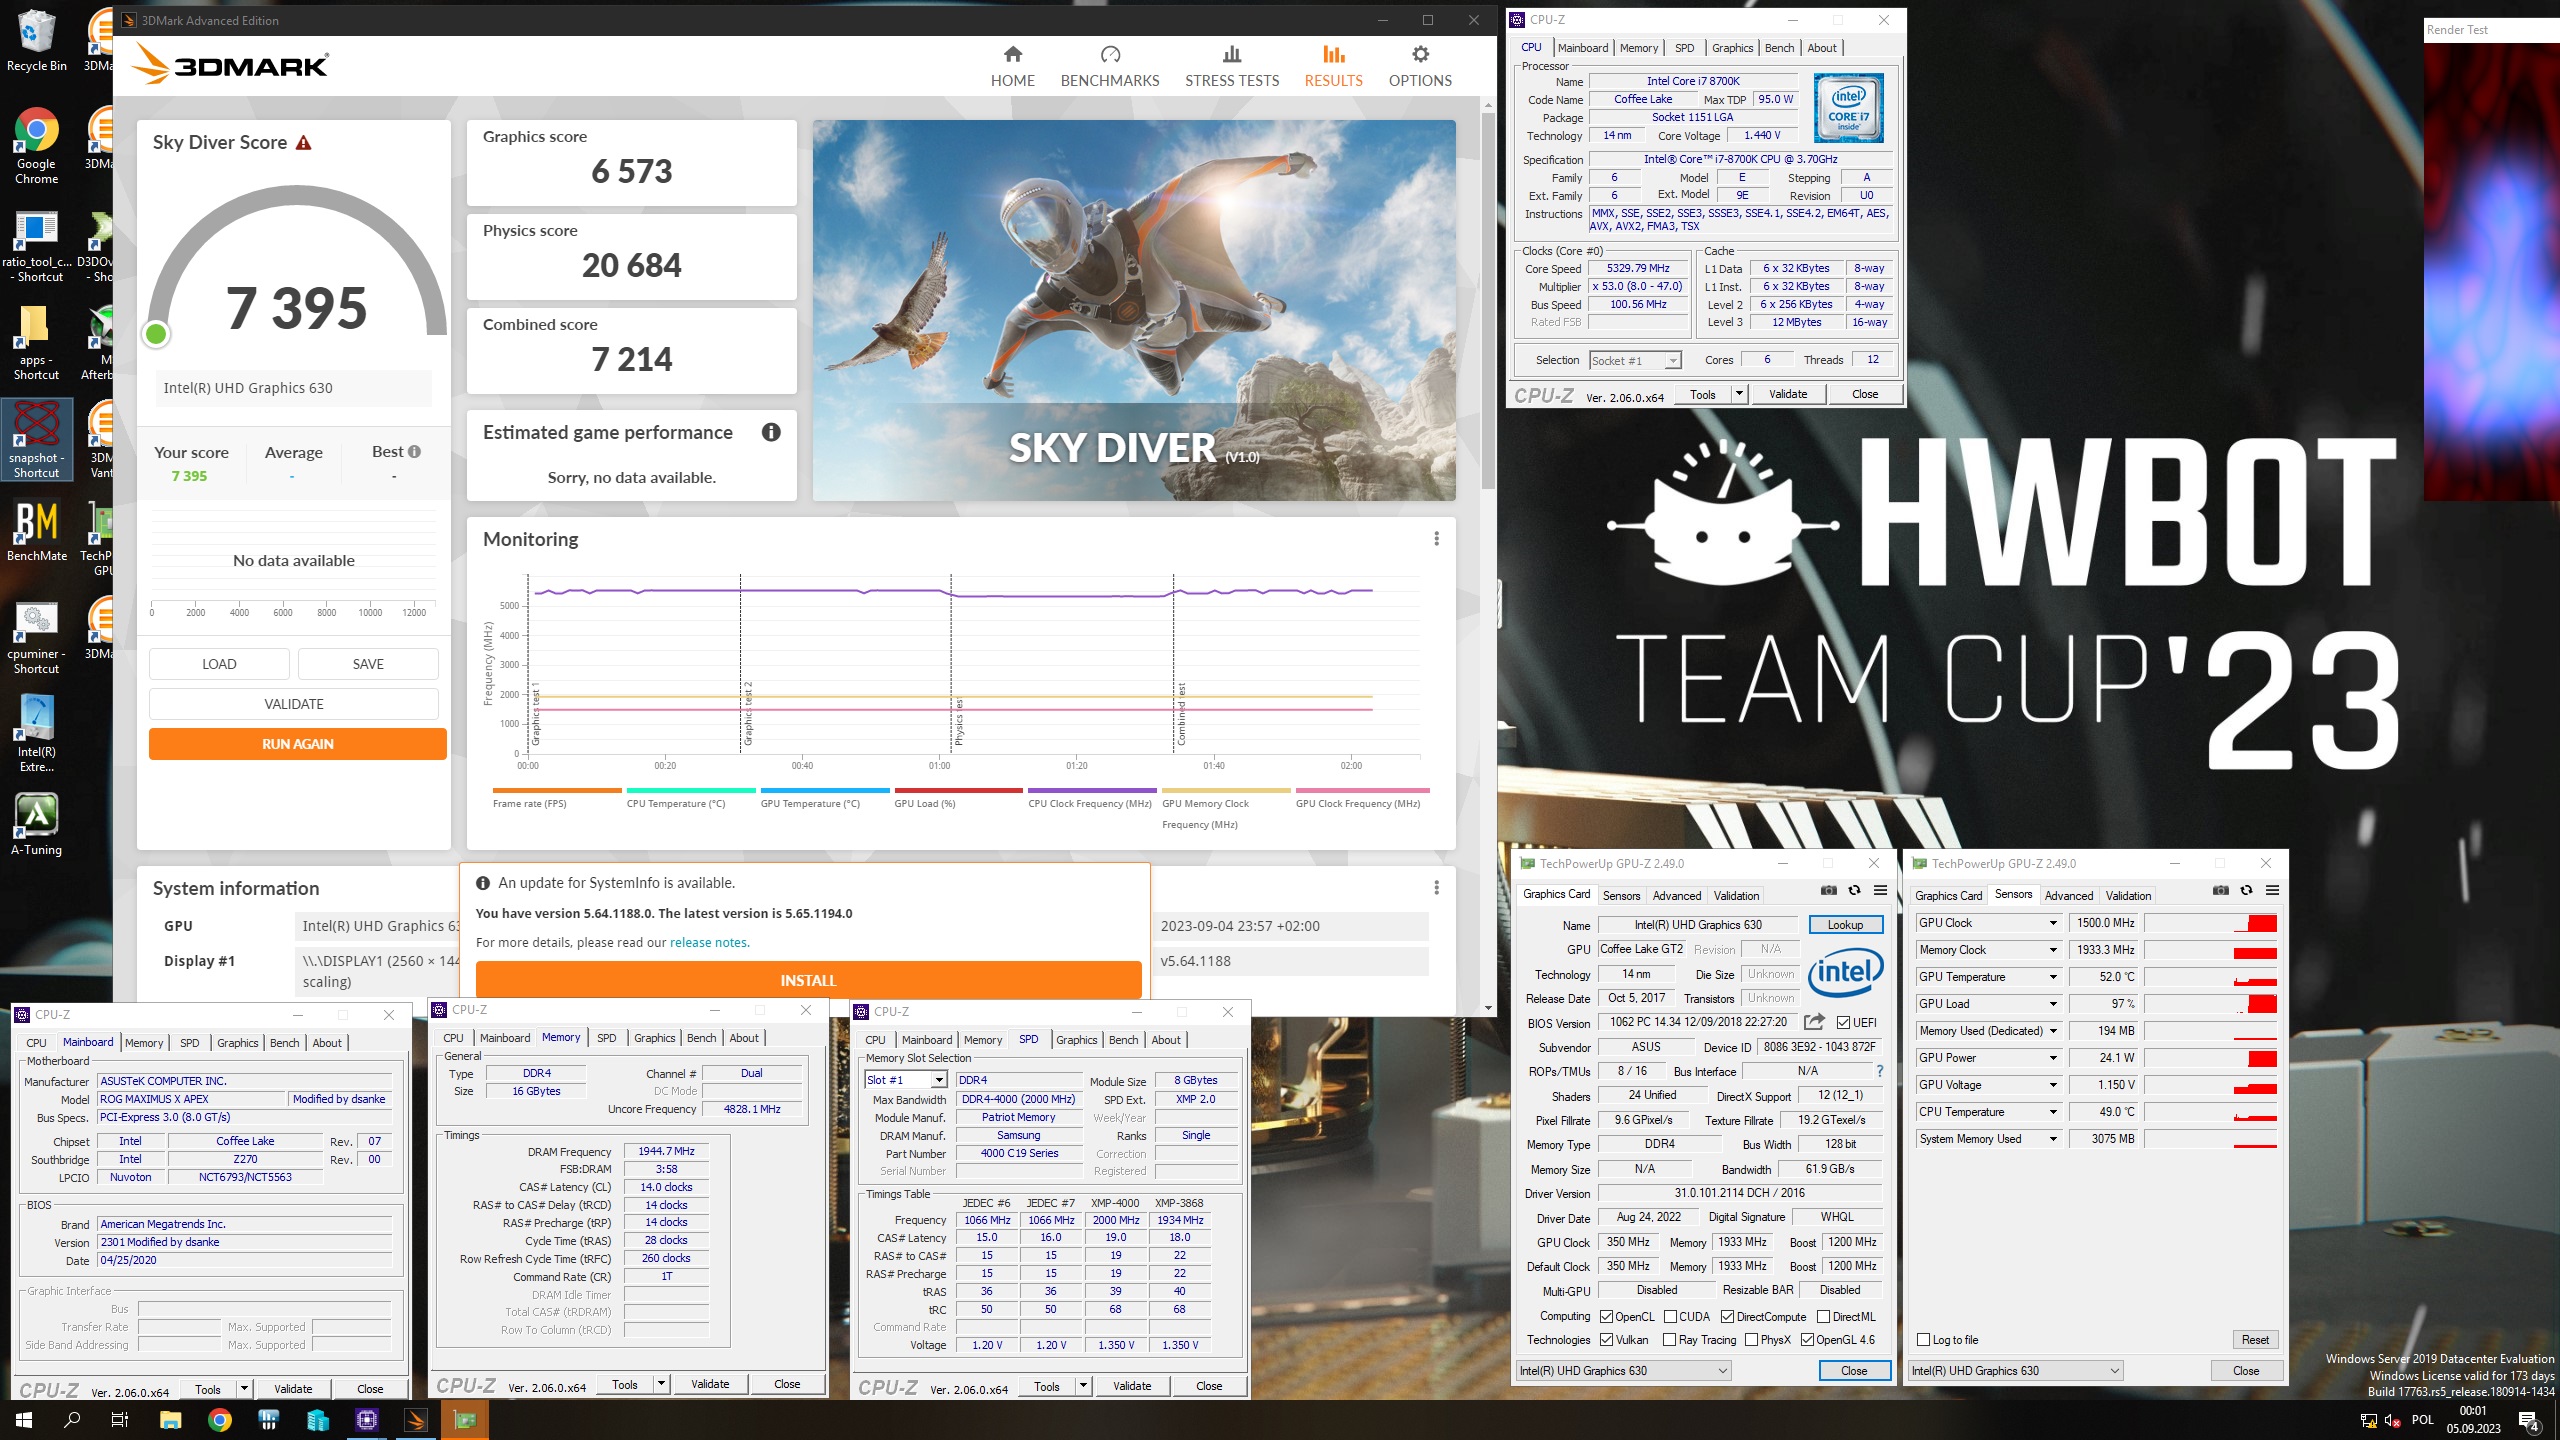The image size is (2560, 1440).
Task: Click the info icon beside Best score
Action: [414, 452]
